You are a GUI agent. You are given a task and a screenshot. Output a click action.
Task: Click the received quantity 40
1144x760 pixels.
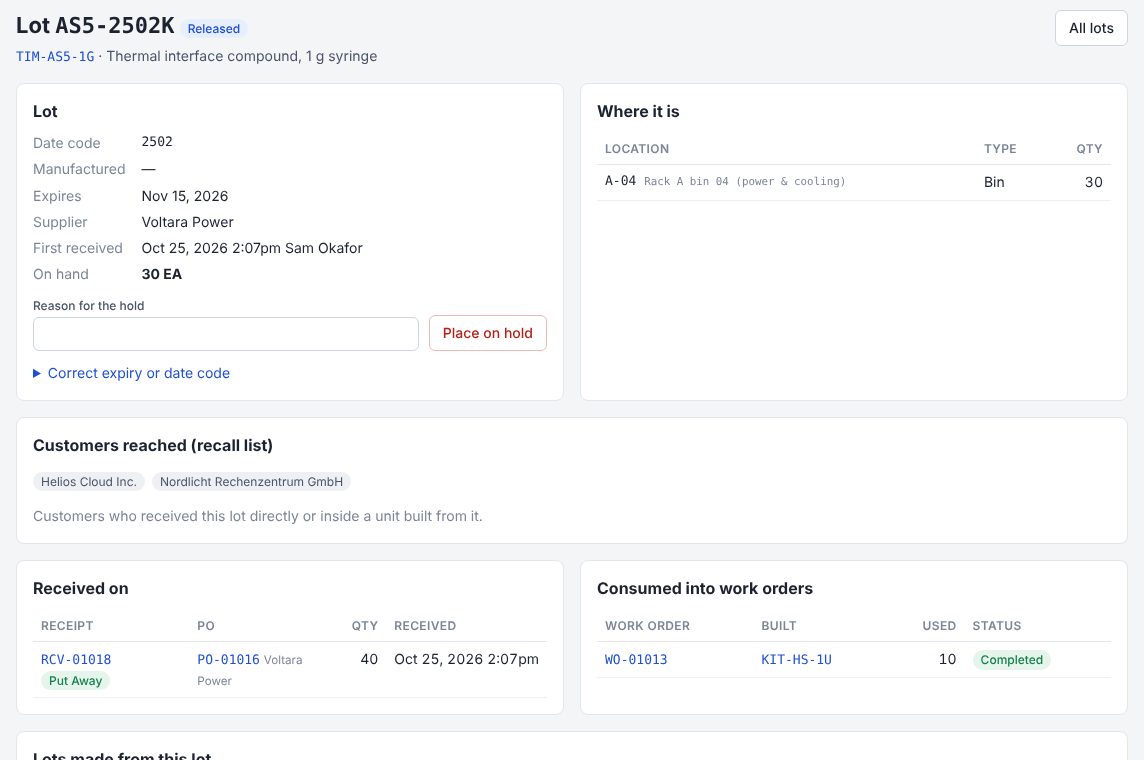369,659
